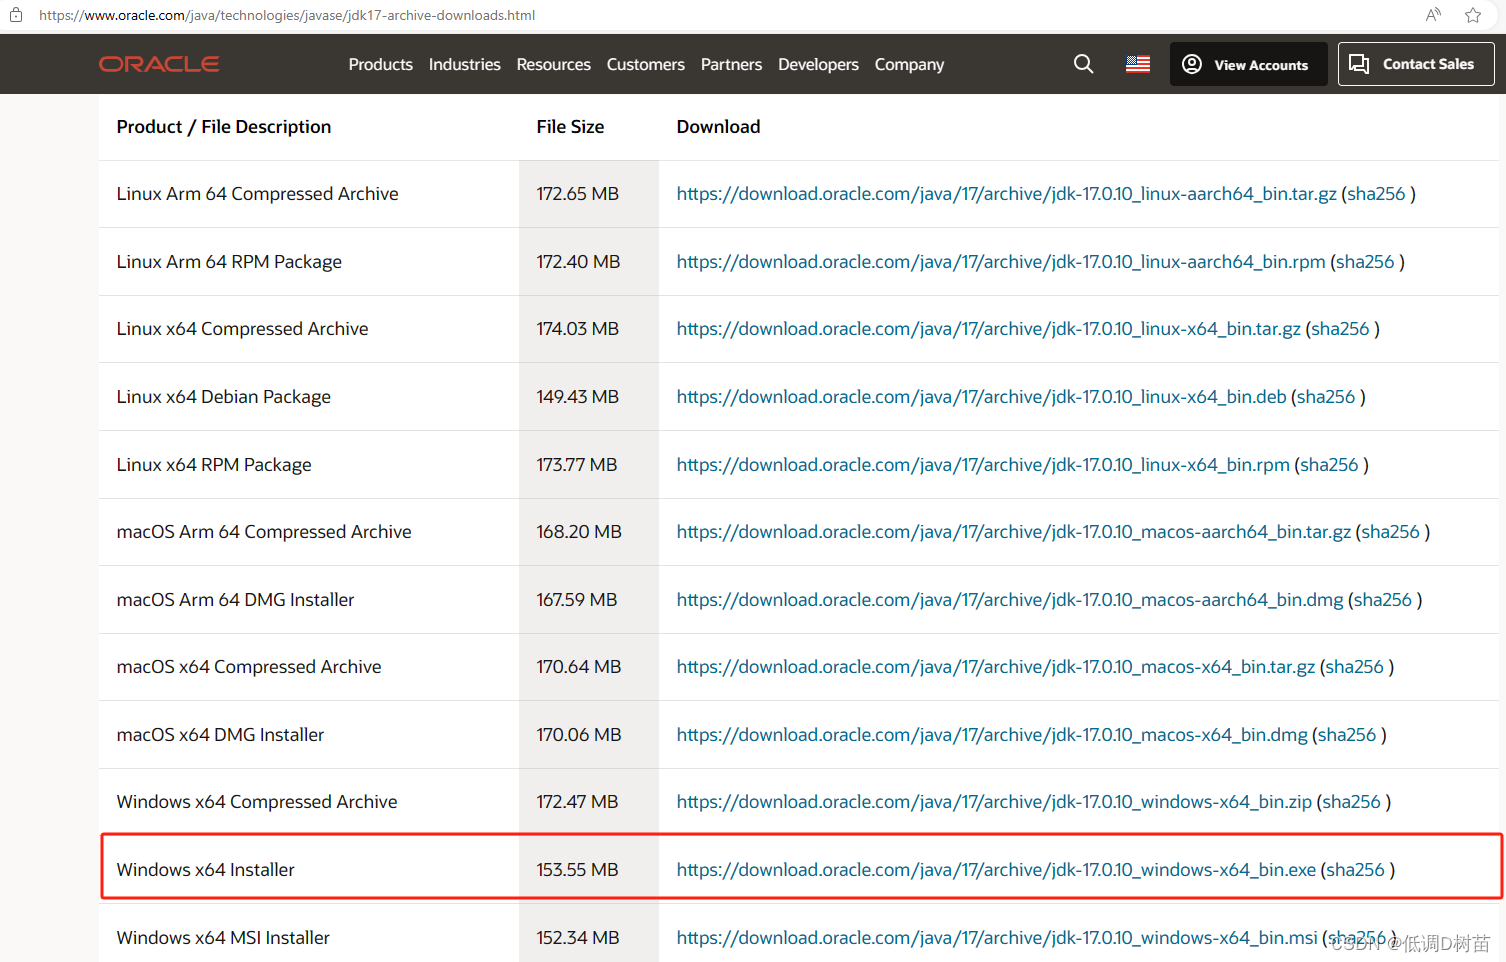Select 'Windows x64 Installer' description text

[205, 870]
